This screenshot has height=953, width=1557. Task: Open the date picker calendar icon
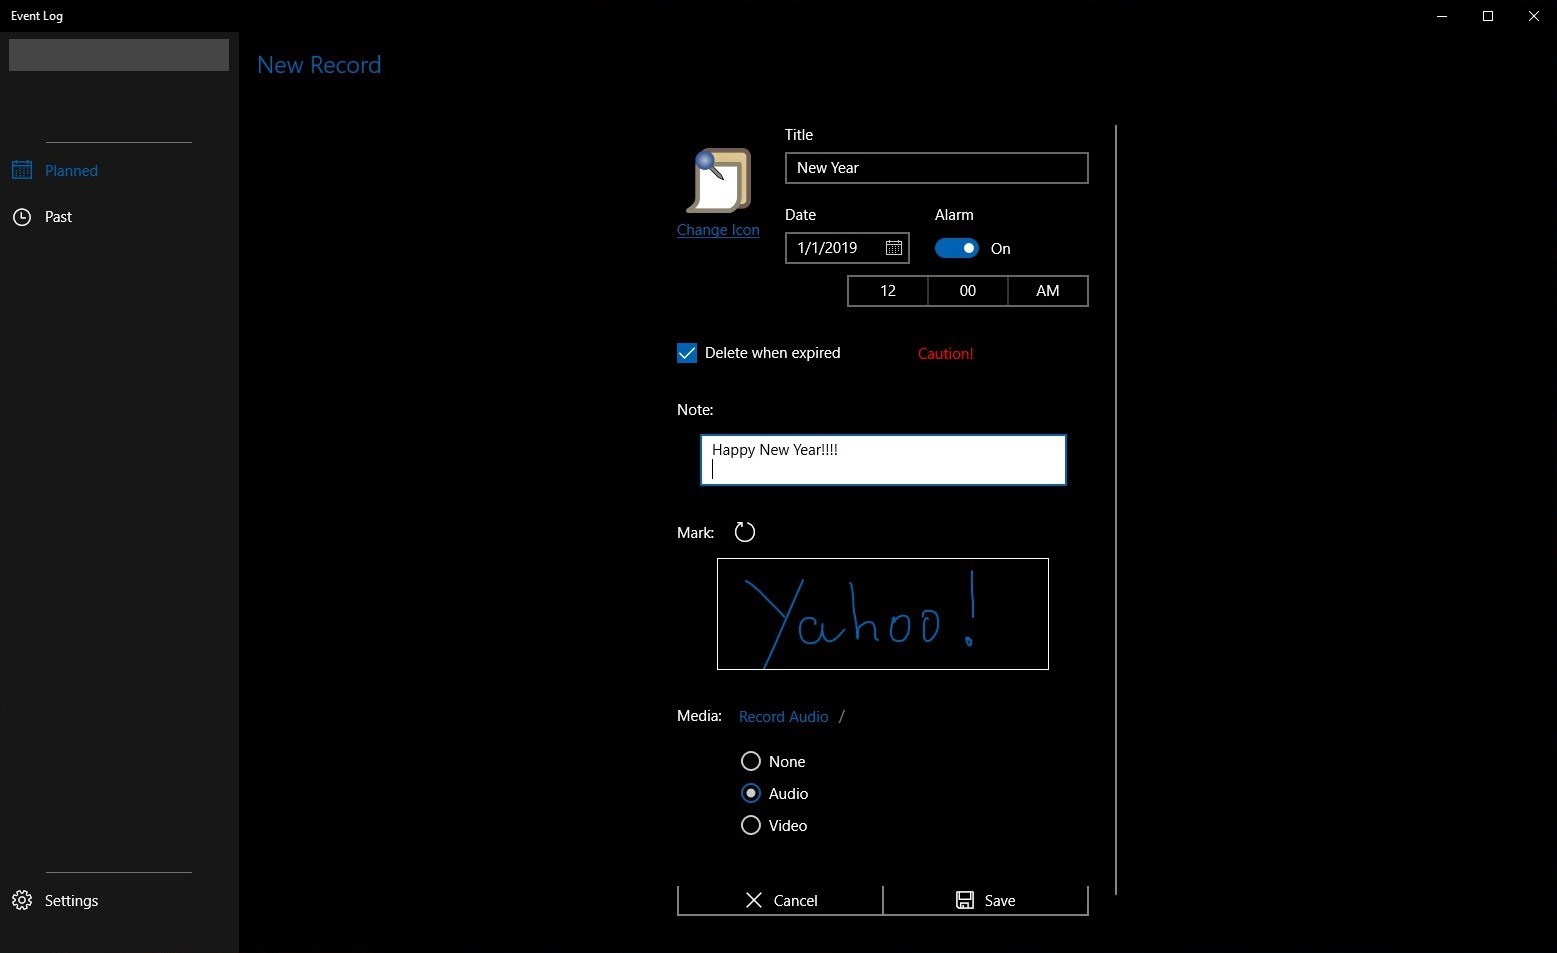894,248
